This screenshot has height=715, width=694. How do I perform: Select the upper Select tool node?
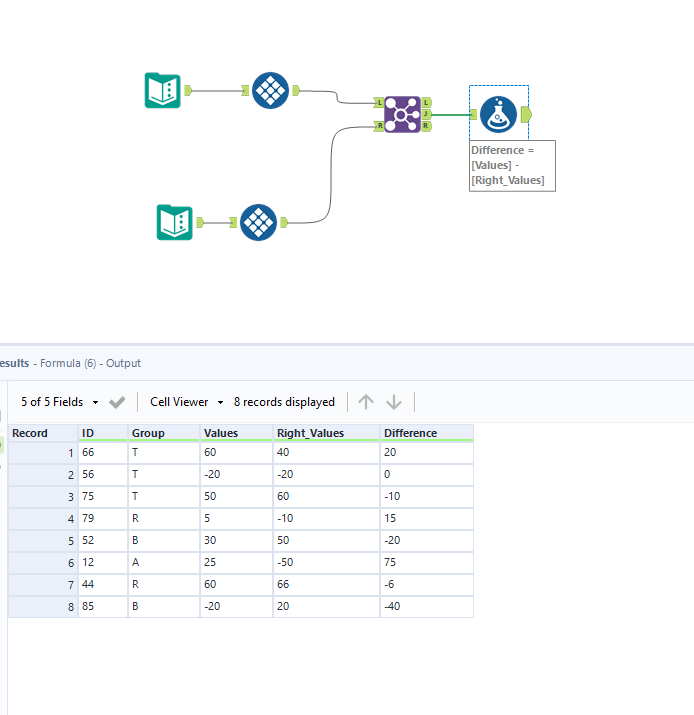pyautogui.click(x=270, y=90)
